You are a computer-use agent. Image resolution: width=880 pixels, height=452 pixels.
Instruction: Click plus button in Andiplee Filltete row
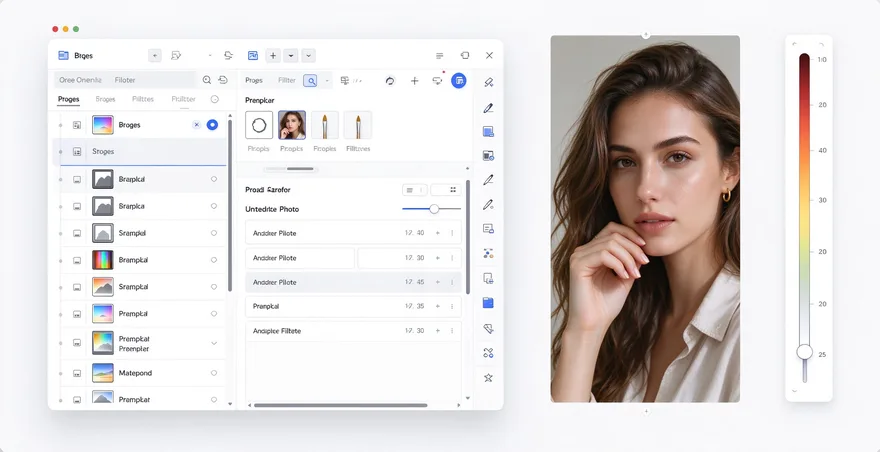[x=438, y=331]
